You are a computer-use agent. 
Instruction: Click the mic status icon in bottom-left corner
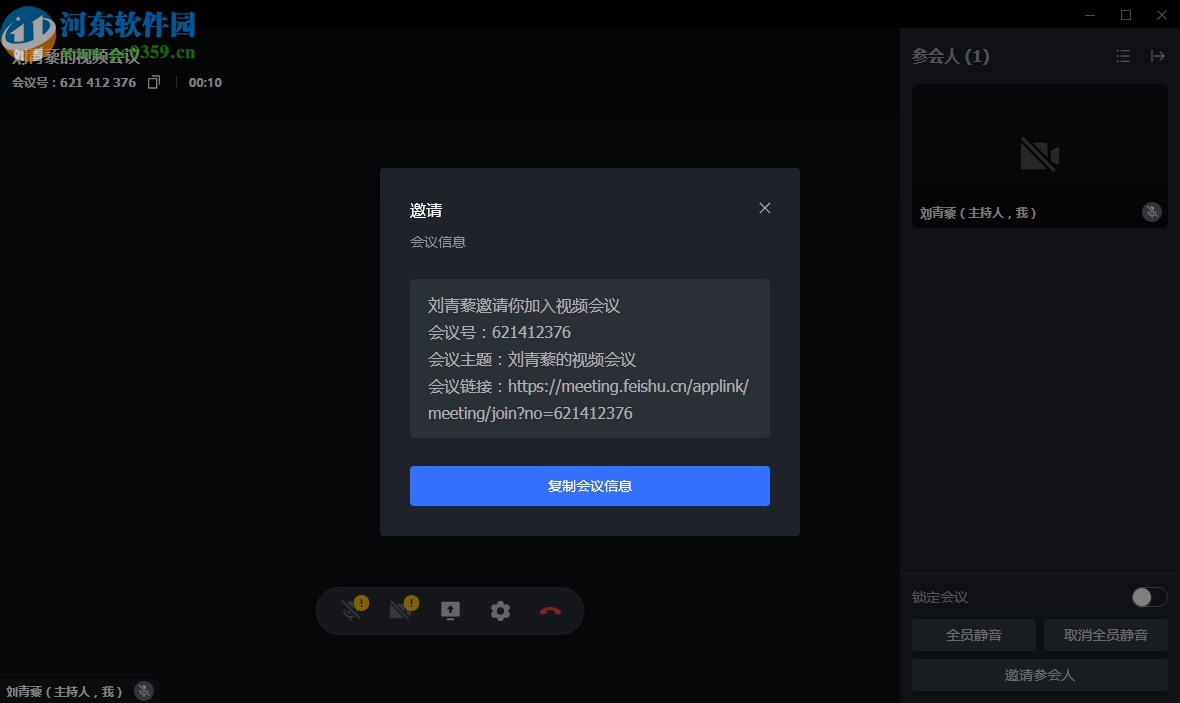tap(144, 690)
